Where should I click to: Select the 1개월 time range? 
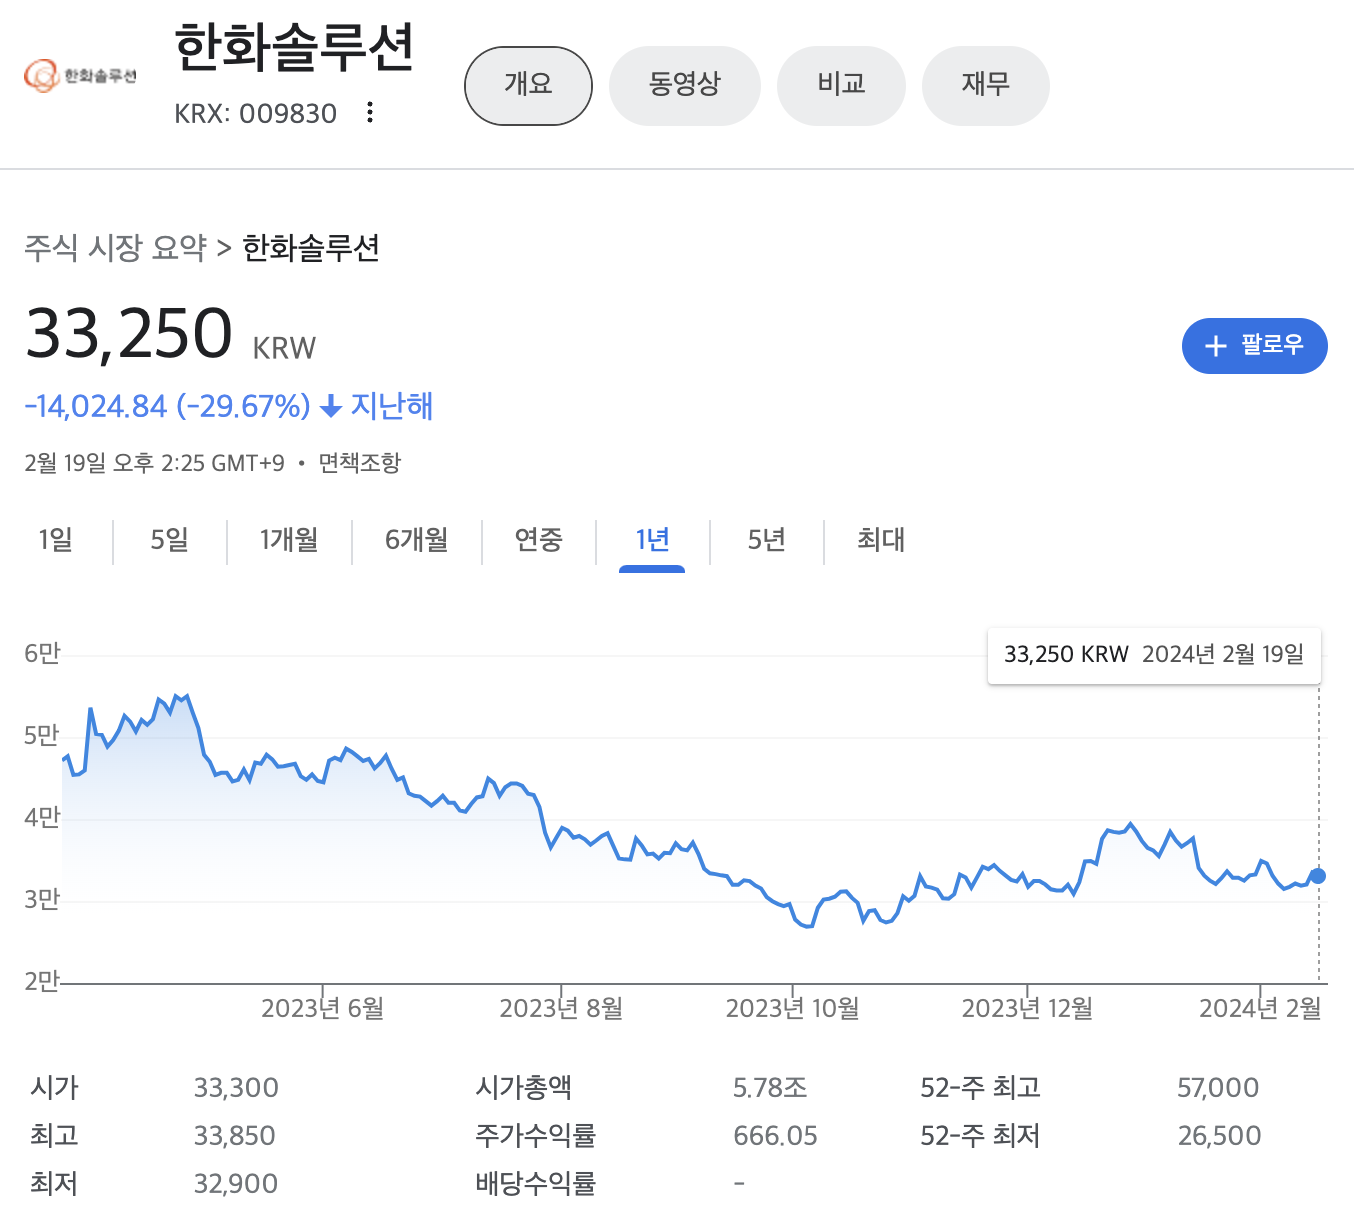click(x=289, y=540)
